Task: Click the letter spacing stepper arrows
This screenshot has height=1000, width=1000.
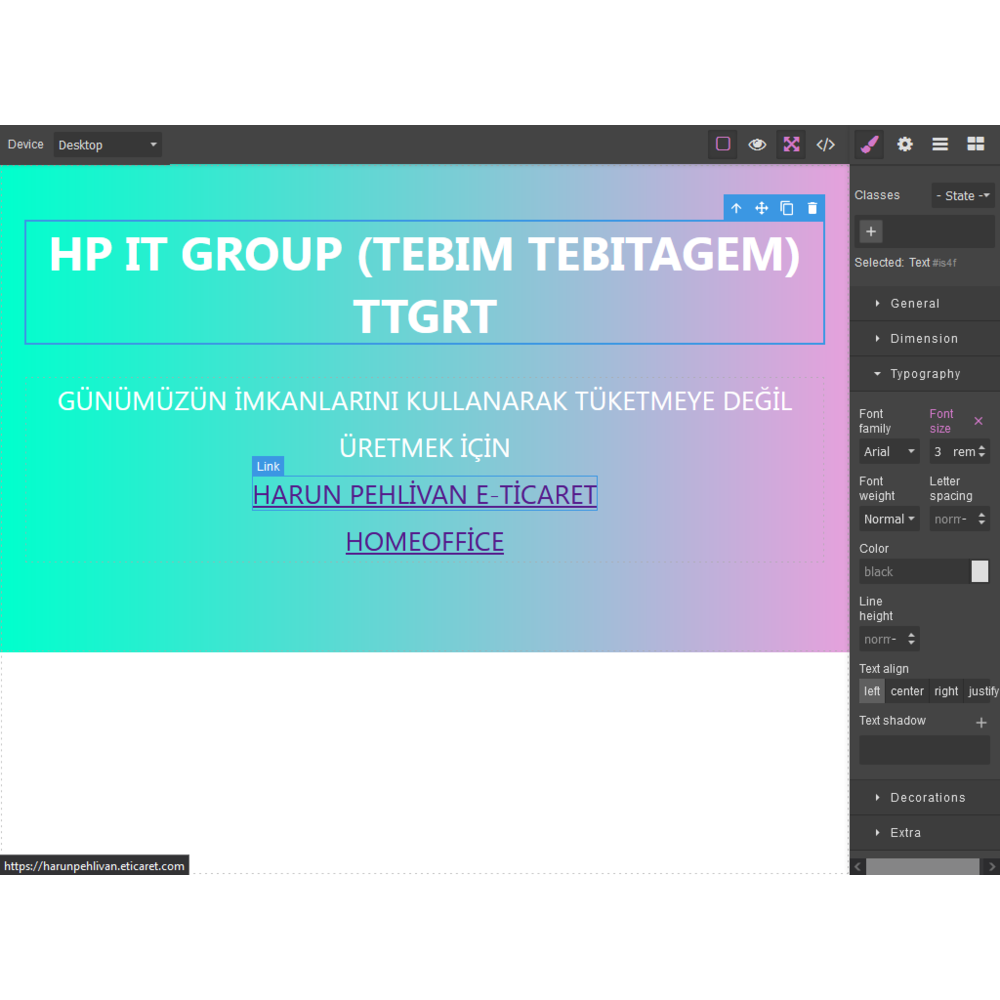Action: tap(982, 519)
